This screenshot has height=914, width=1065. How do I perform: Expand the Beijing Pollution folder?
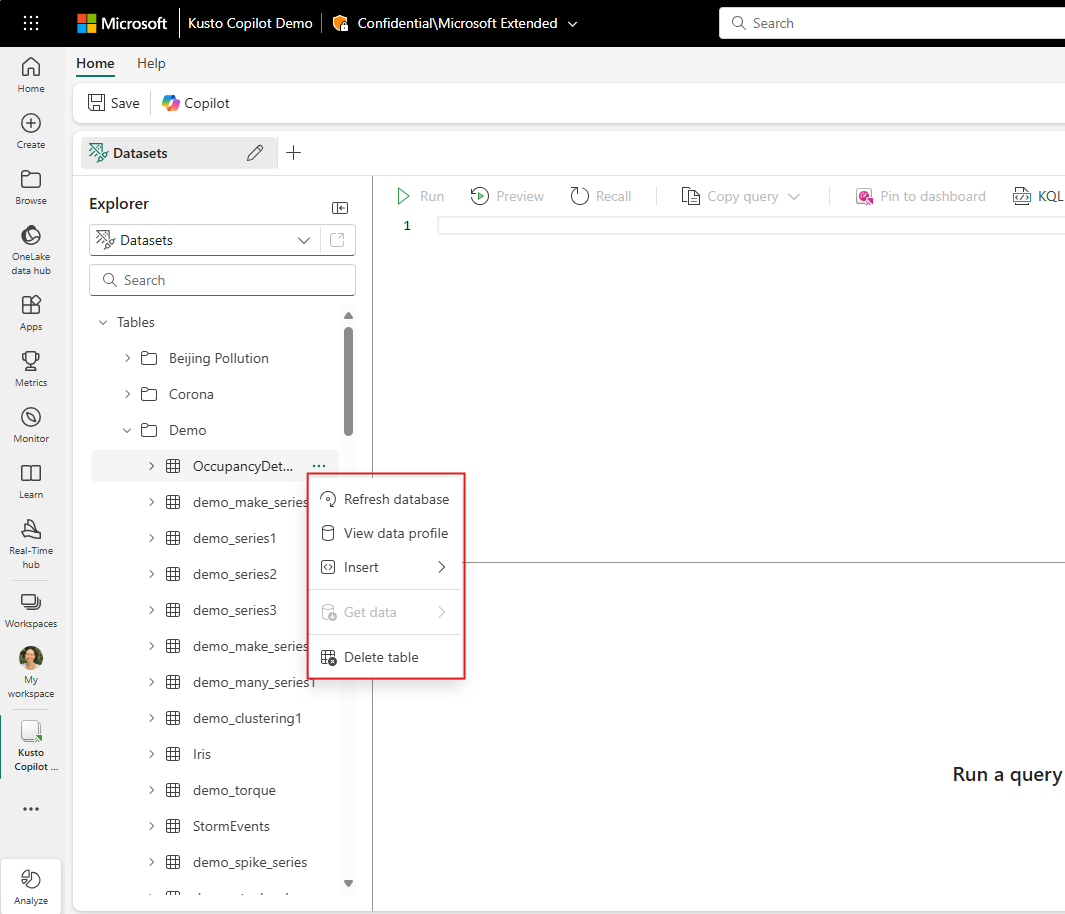point(127,358)
